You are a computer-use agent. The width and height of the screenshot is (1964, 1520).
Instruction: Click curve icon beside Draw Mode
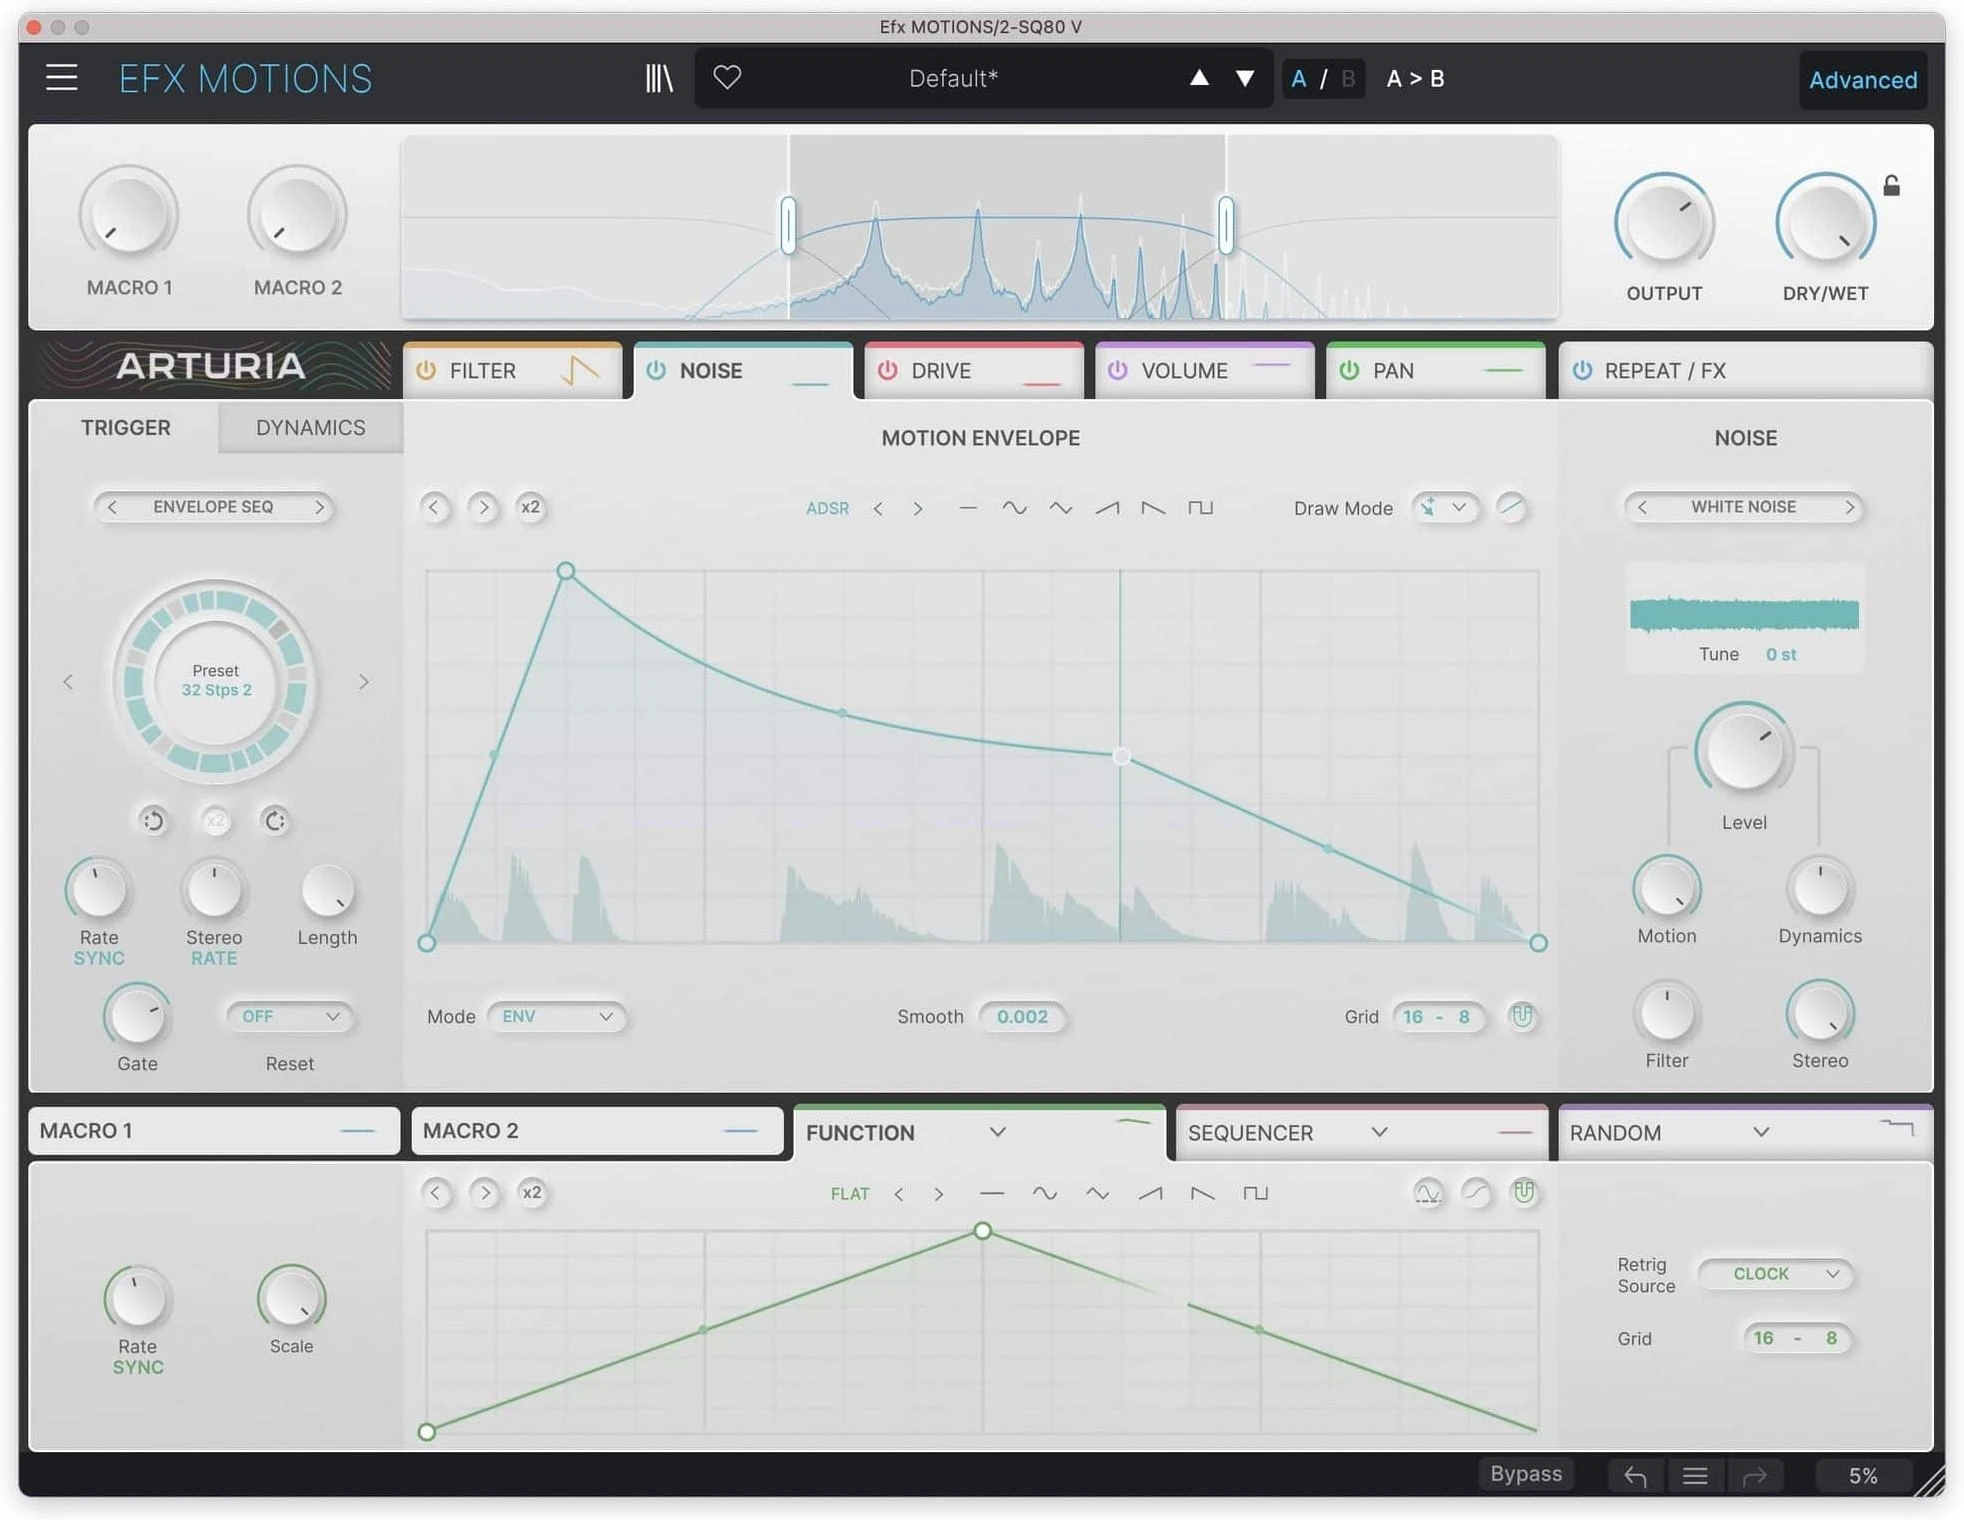[1511, 507]
